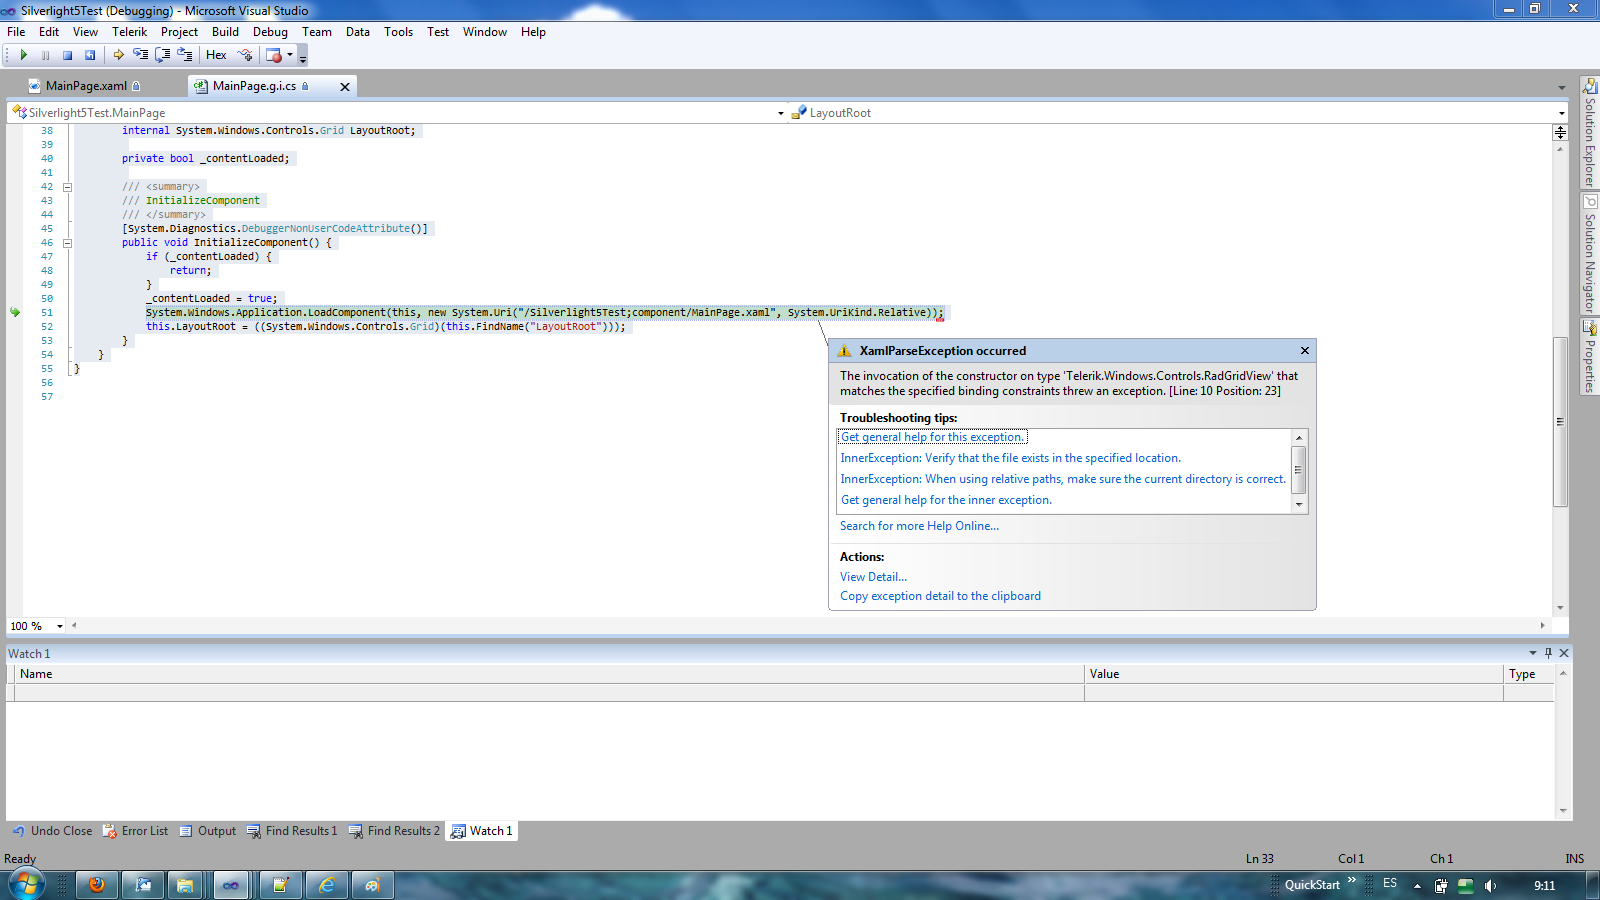Click the show threads in source icon
The width and height of the screenshot is (1600, 900).
(x=245, y=55)
